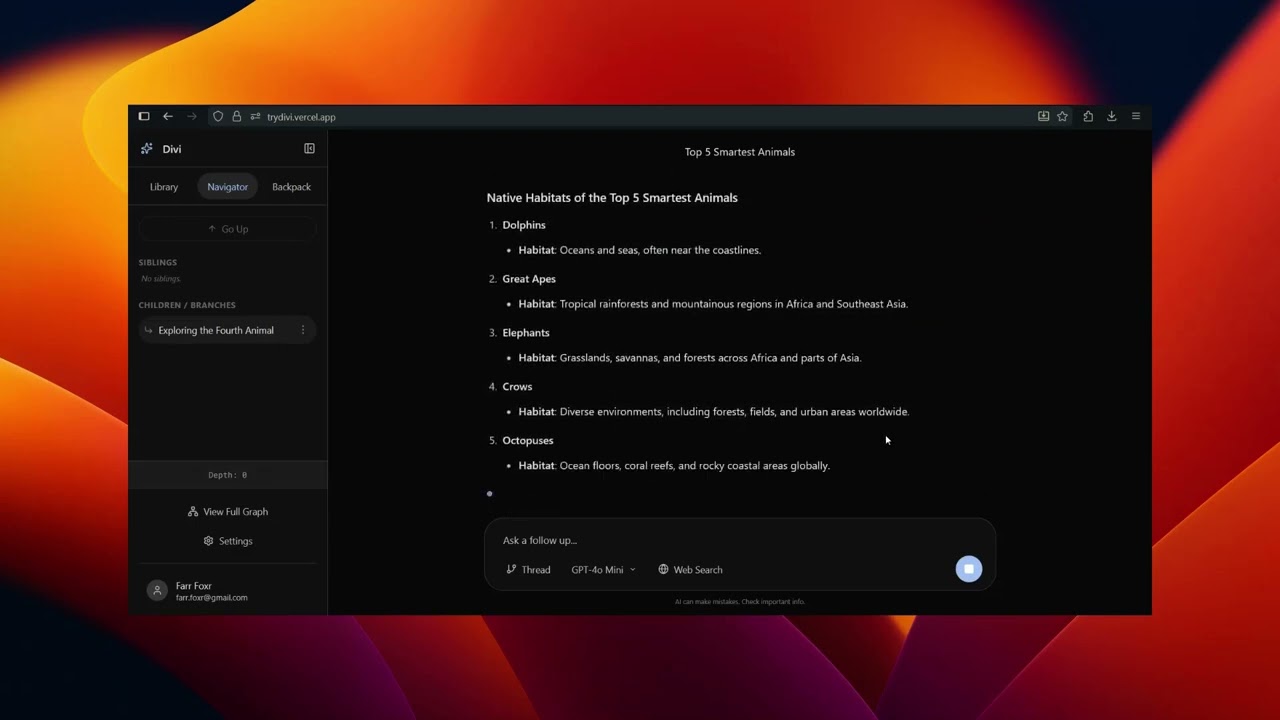Click the Elephants list item
The height and width of the screenshot is (720, 1280).
point(526,333)
